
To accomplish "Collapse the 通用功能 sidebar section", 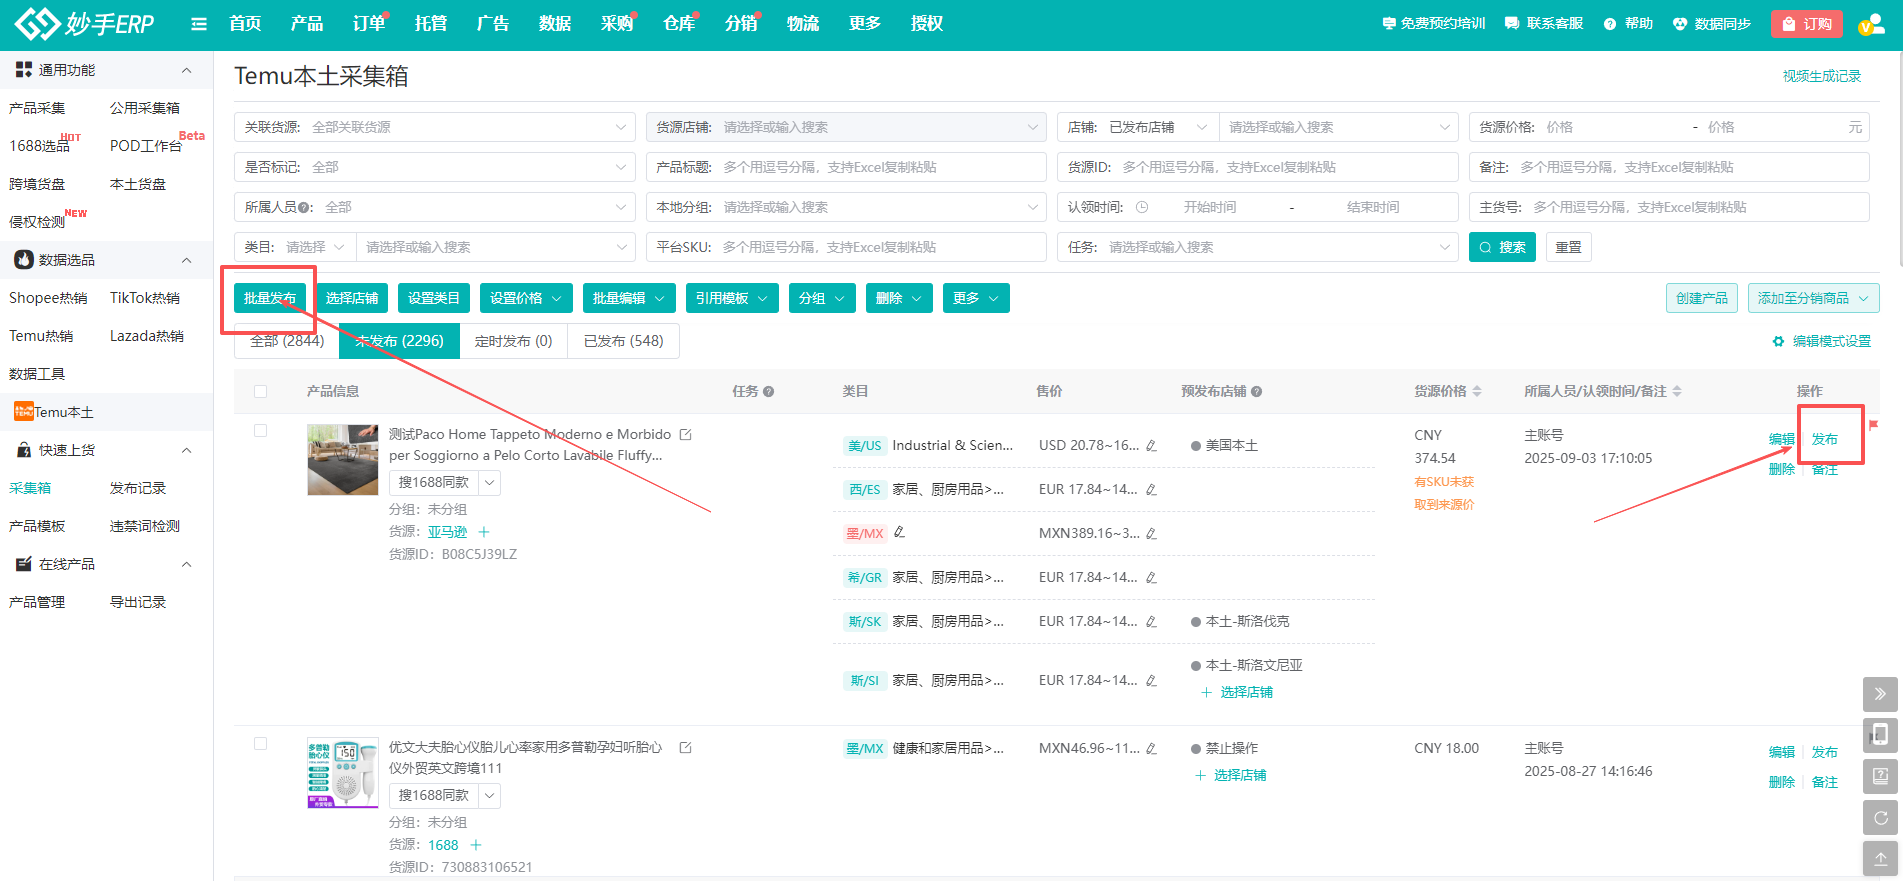I will click(186, 70).
